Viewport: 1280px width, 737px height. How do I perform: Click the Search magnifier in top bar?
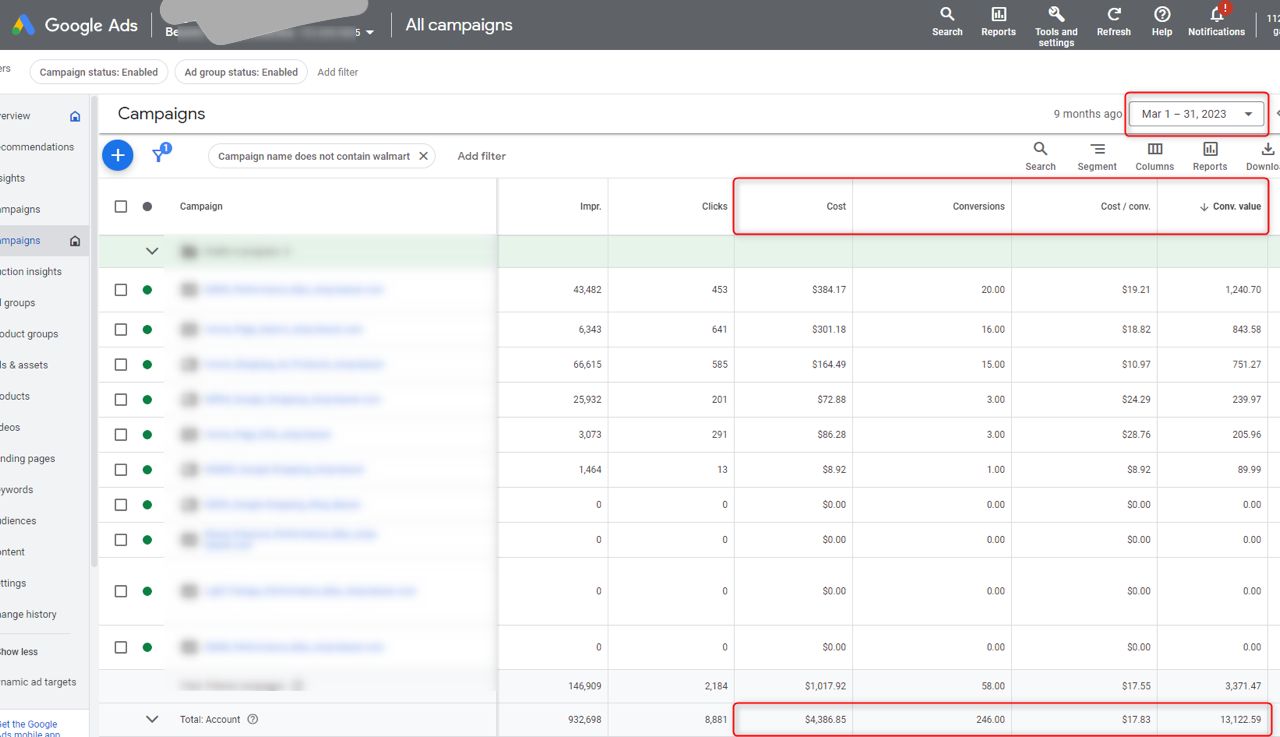[x=947, y=15]
